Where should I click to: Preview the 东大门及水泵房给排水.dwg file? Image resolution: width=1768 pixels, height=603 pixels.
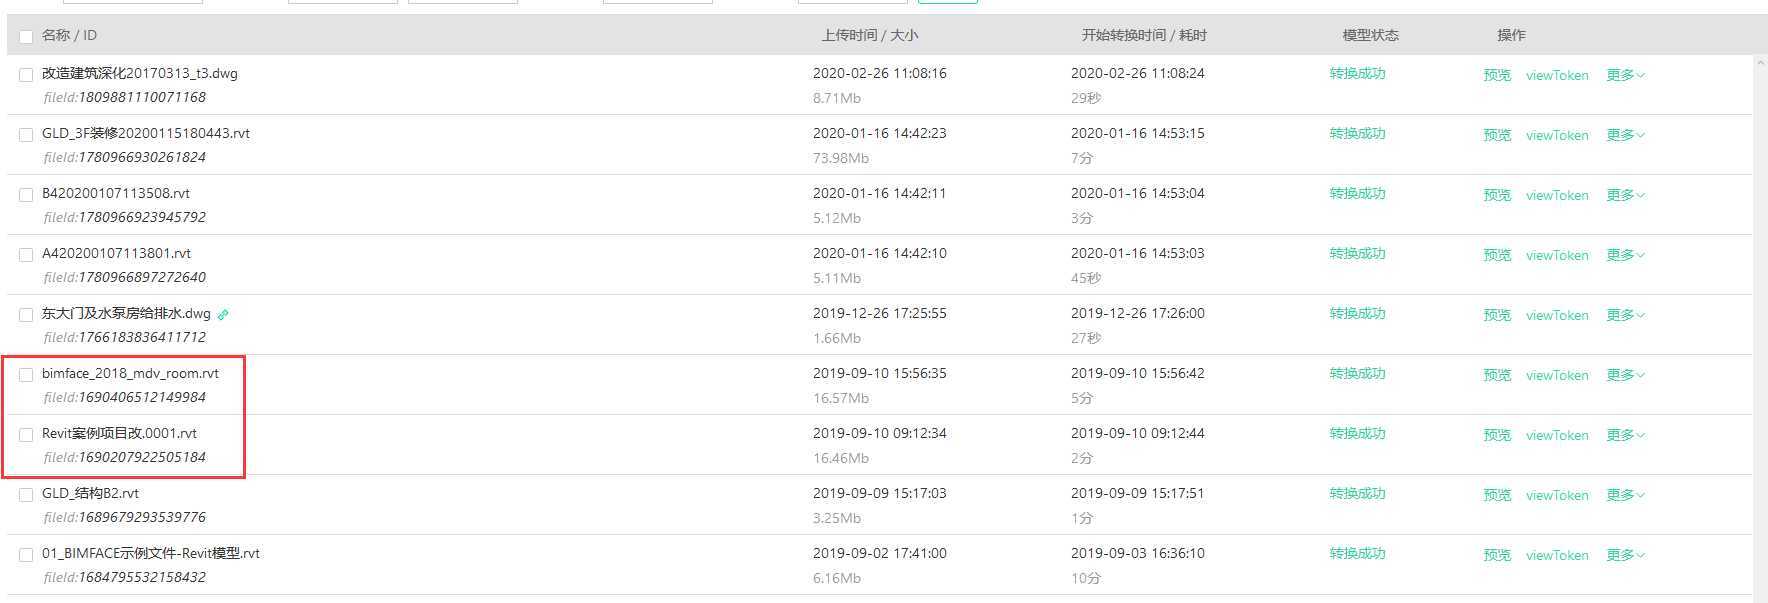[1497, 315]
